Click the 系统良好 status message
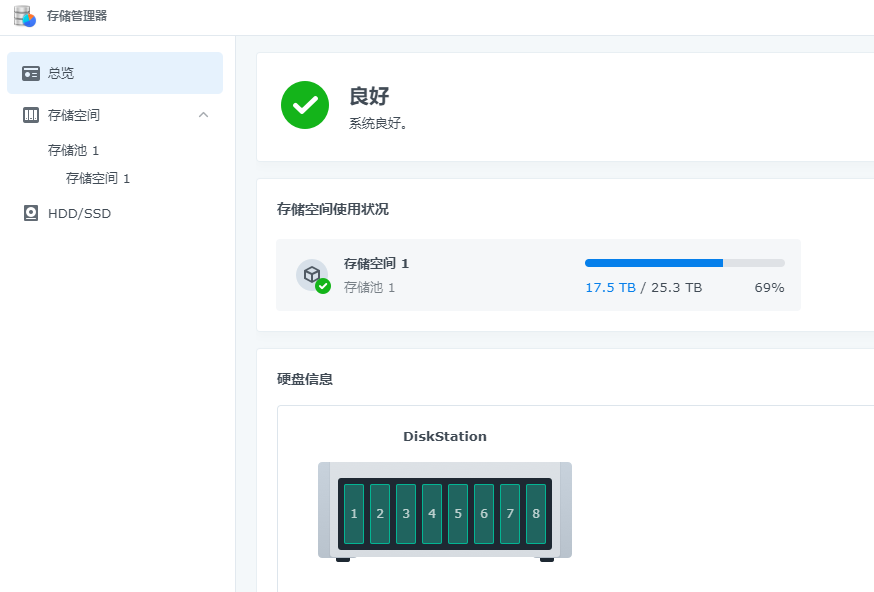The image size is (874, 592). pyautogui.click(x=377, y=124)
